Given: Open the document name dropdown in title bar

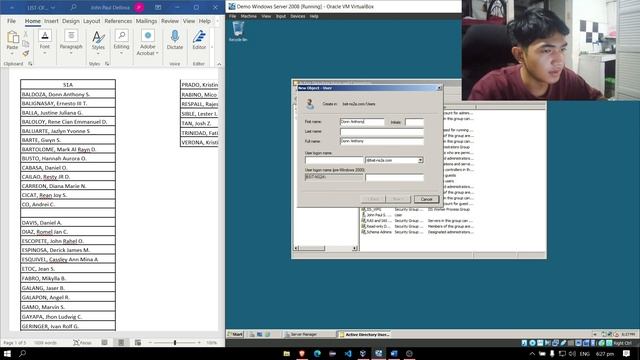Looking at the screenshot, I should tap(53, 7).
